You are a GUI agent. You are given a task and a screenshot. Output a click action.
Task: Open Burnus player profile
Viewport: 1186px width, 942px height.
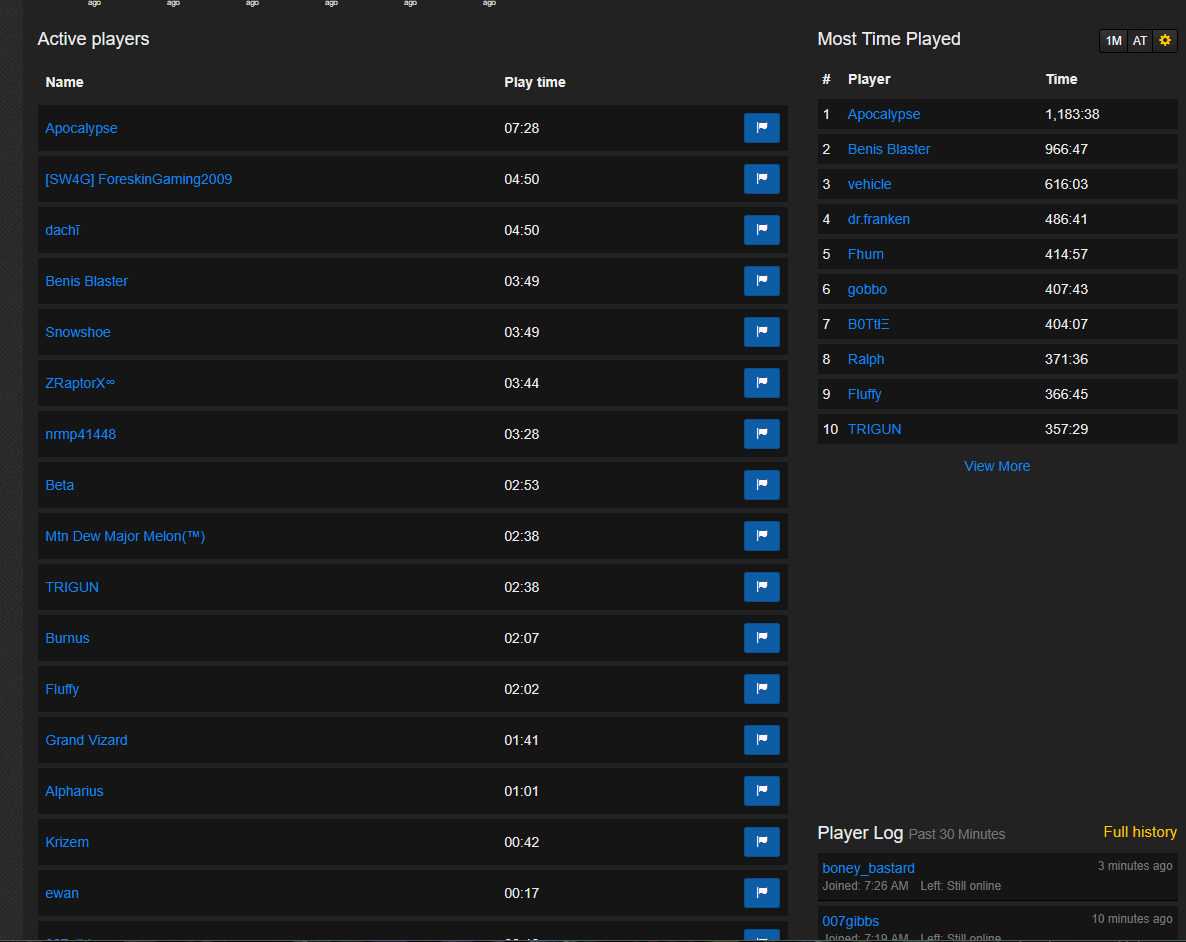tap(67, 638)
